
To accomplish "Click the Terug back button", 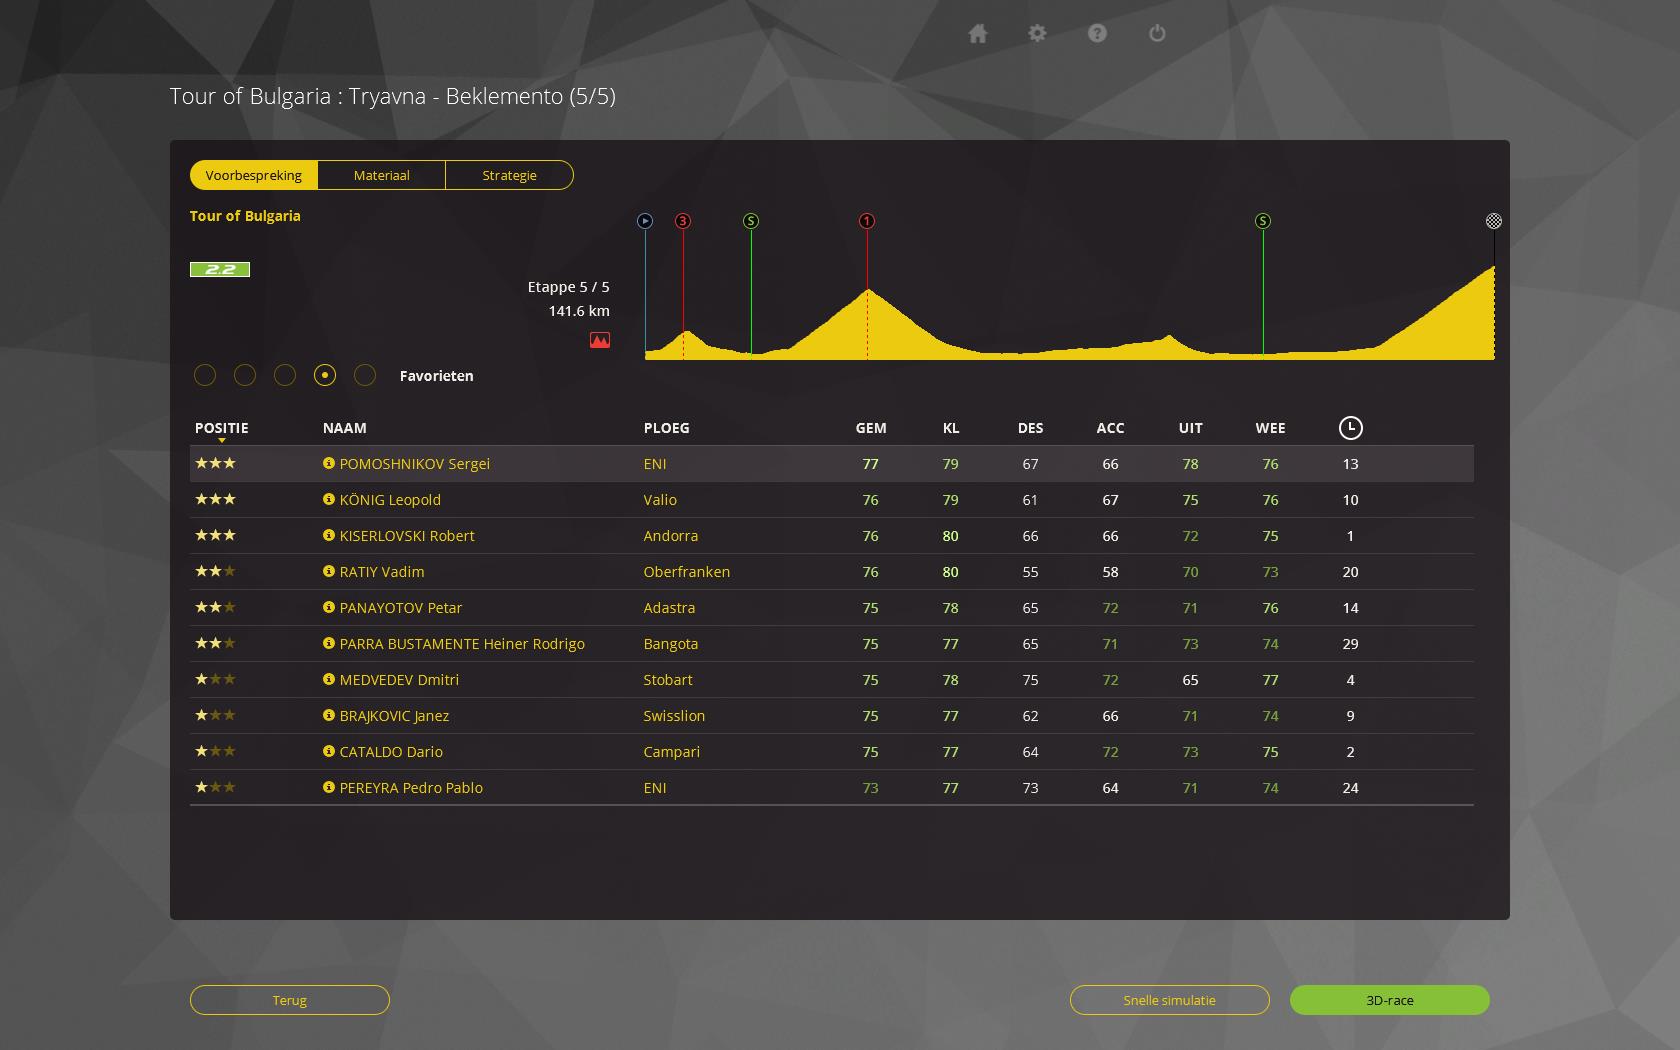I will click(290, 1000).
